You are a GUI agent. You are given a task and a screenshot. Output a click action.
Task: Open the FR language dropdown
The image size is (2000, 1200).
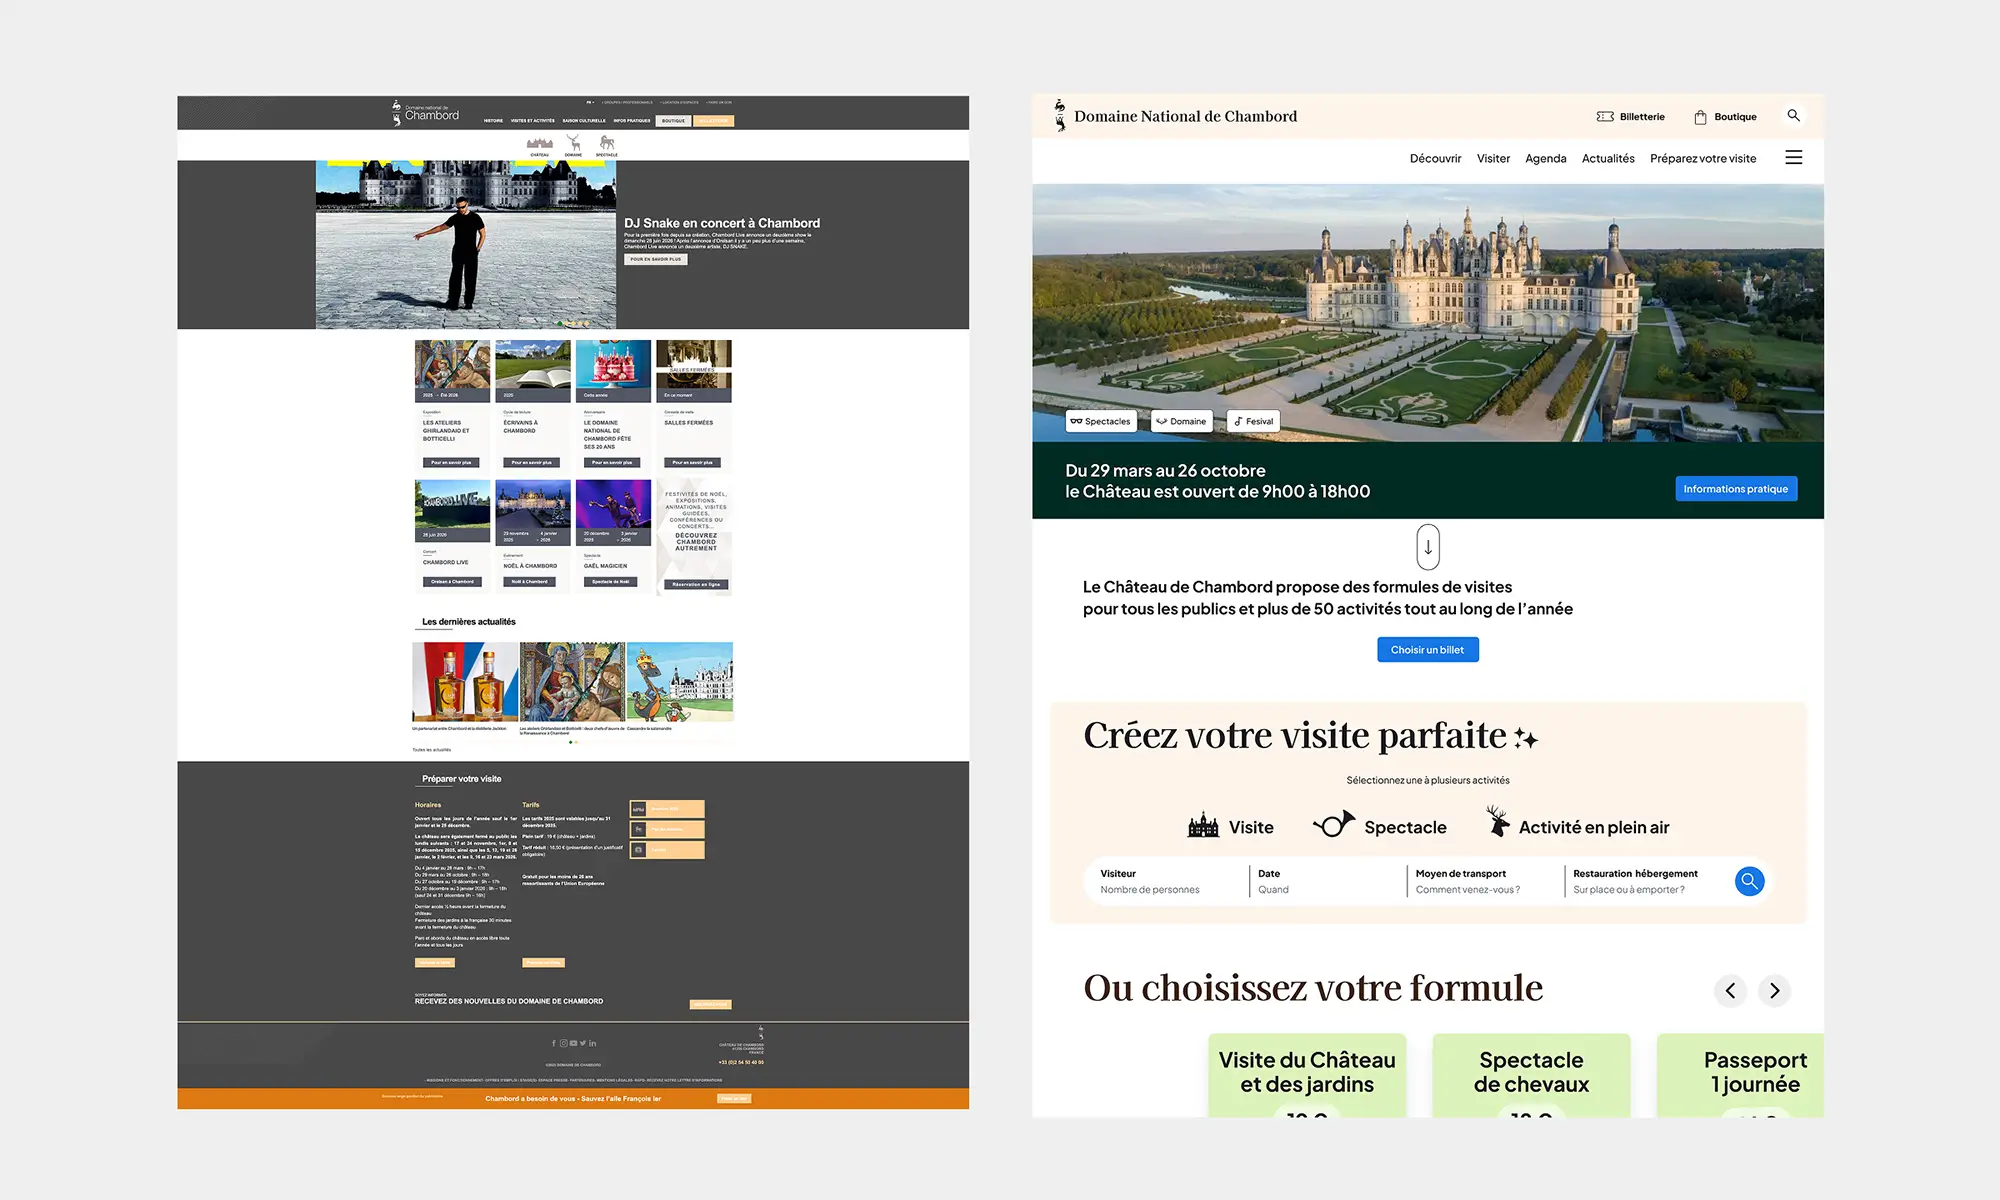pos(589,102)
